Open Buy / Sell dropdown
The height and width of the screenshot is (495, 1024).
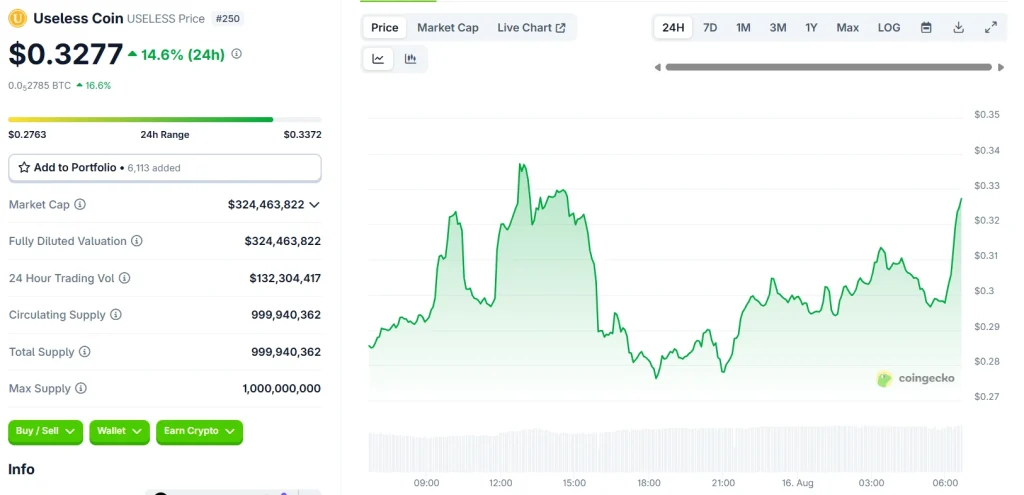click(x=46, y=432)
